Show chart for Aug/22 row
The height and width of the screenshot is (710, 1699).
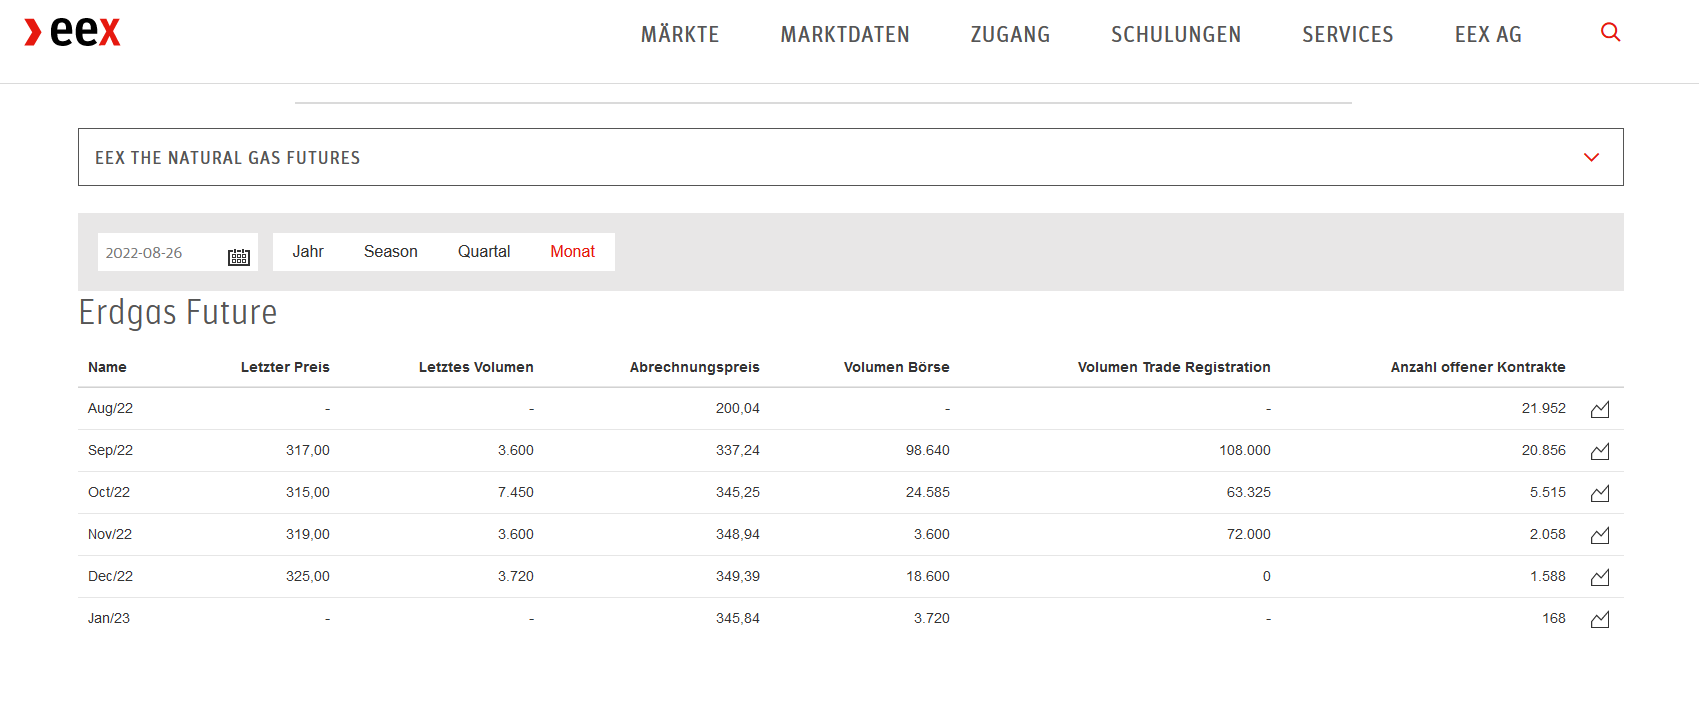tap(1600, 409)
